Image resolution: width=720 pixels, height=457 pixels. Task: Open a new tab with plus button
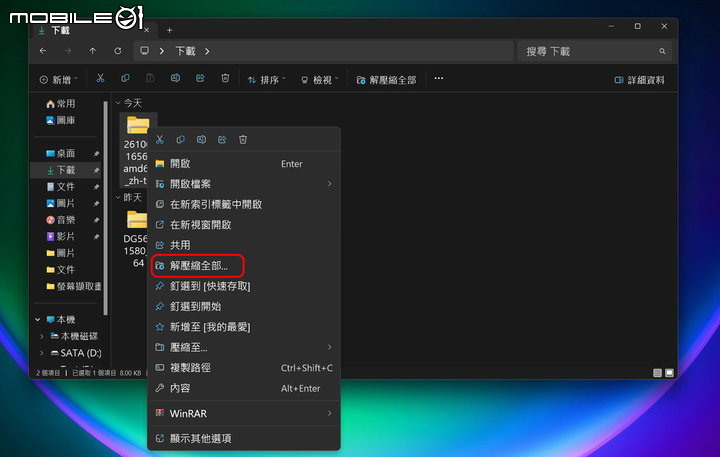click(169, 30)
